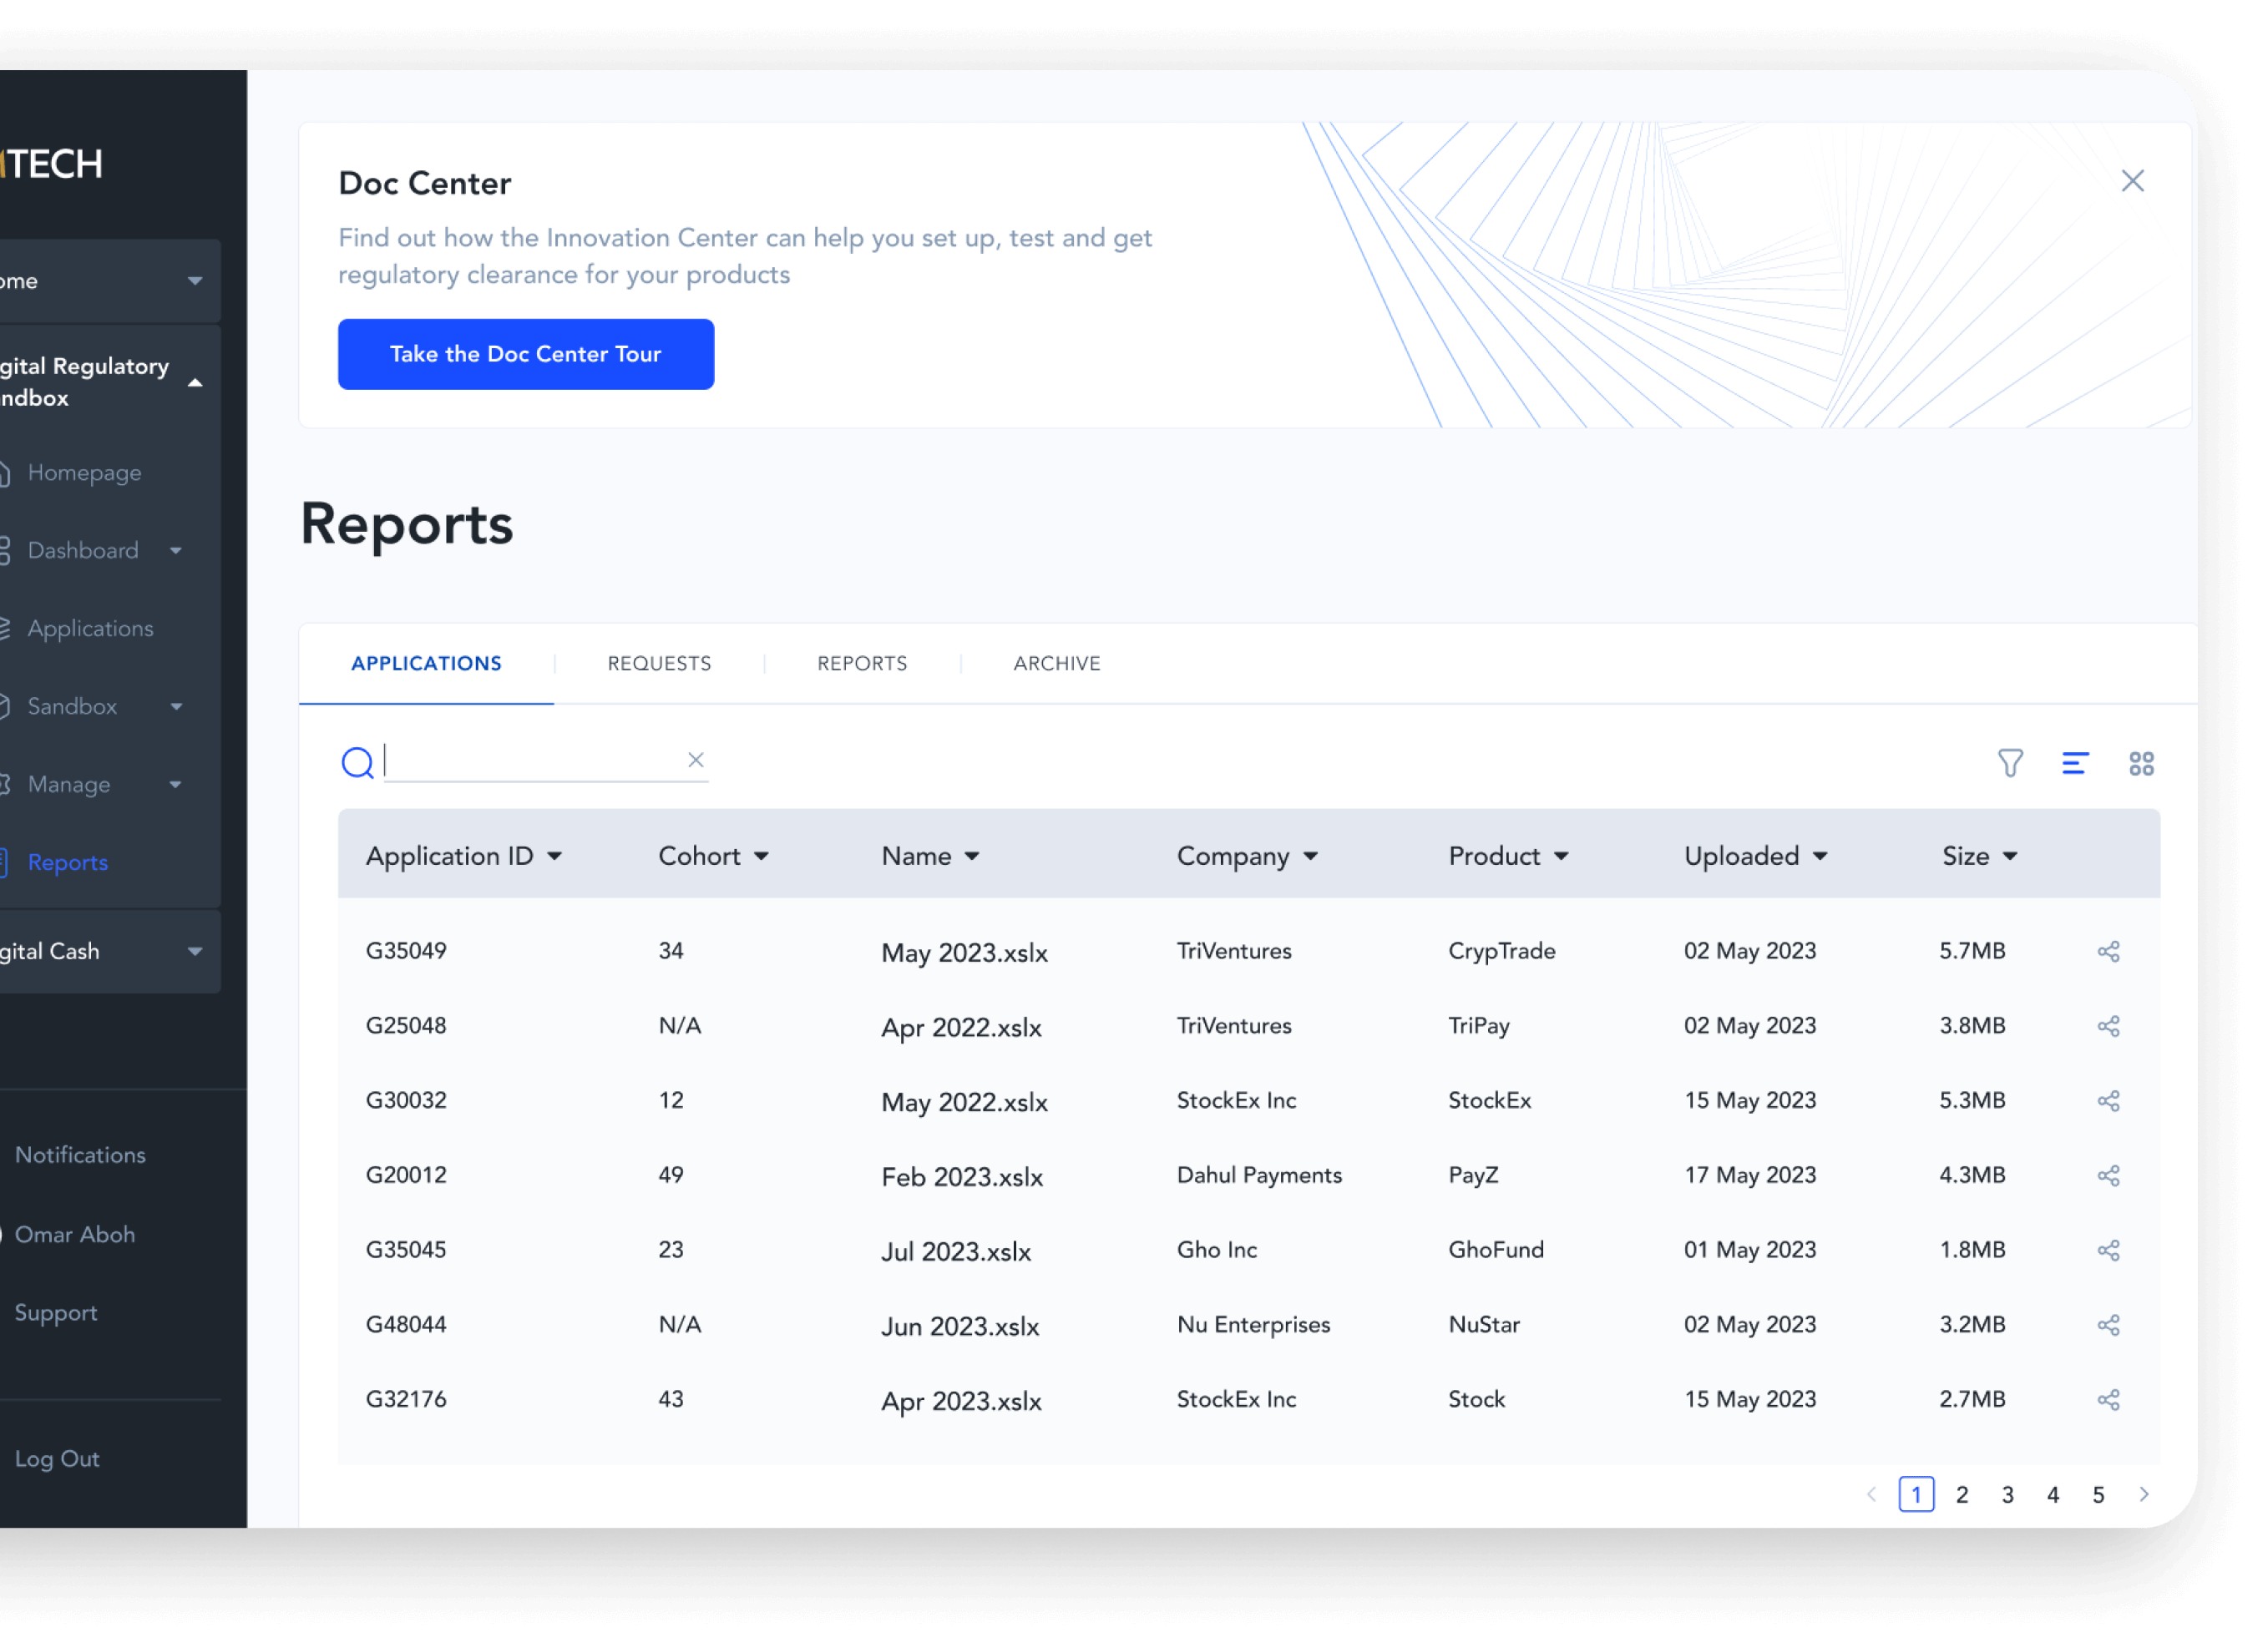This screenshot has width=2268, height=1648.
Task: Click the share icon for G20012
Action: (x=2111, y=1173)
